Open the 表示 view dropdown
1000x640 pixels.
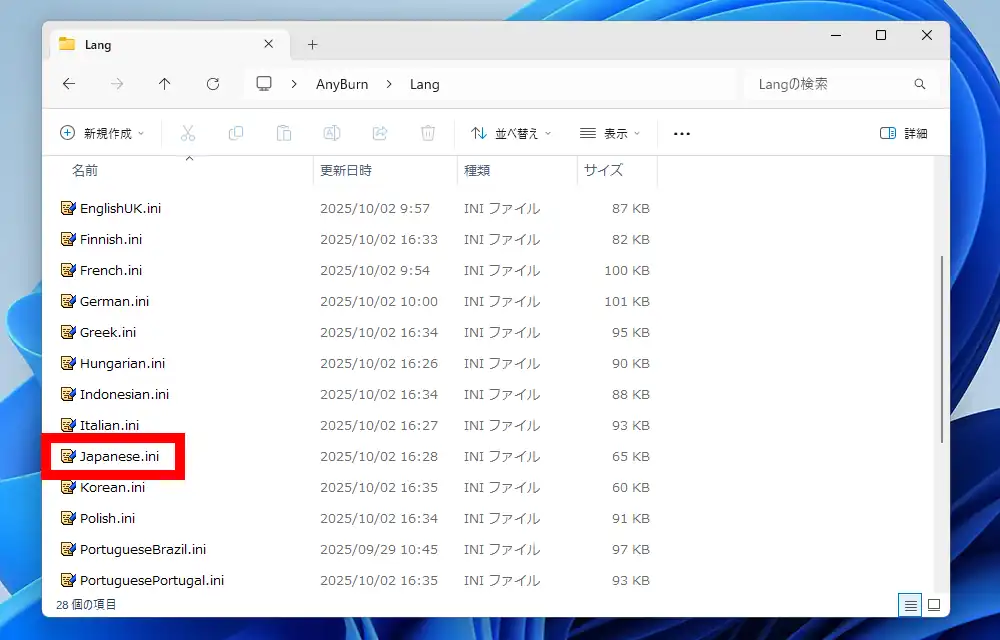(610, 133)
